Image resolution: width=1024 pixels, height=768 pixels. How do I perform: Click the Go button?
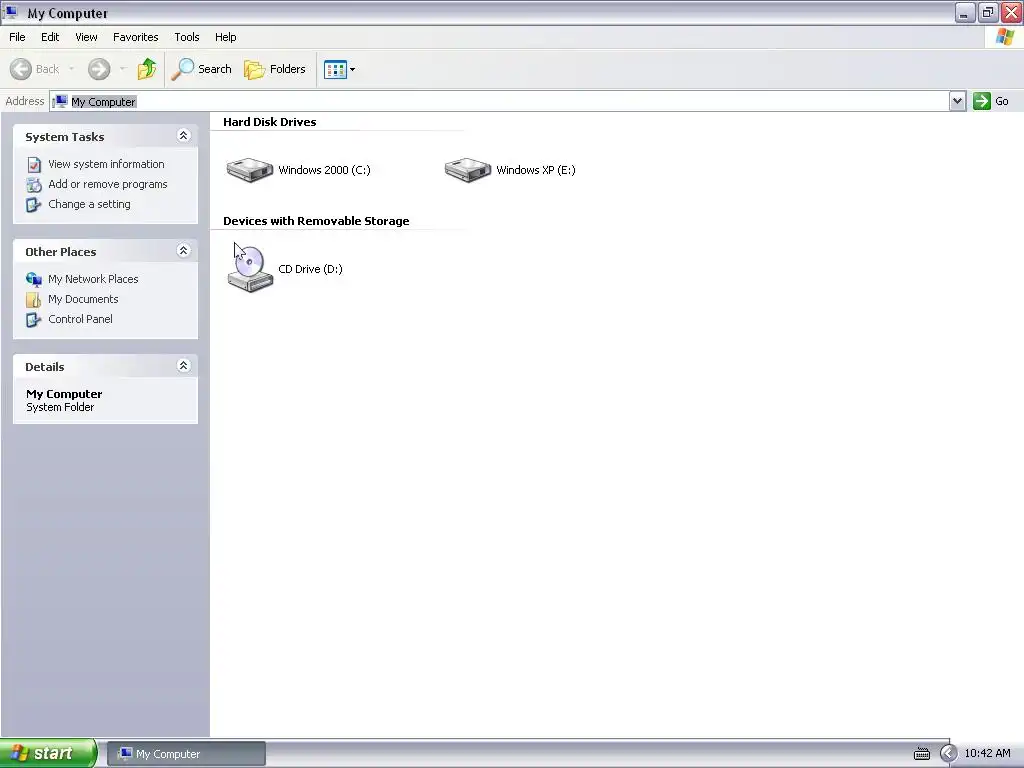(991, 101)
